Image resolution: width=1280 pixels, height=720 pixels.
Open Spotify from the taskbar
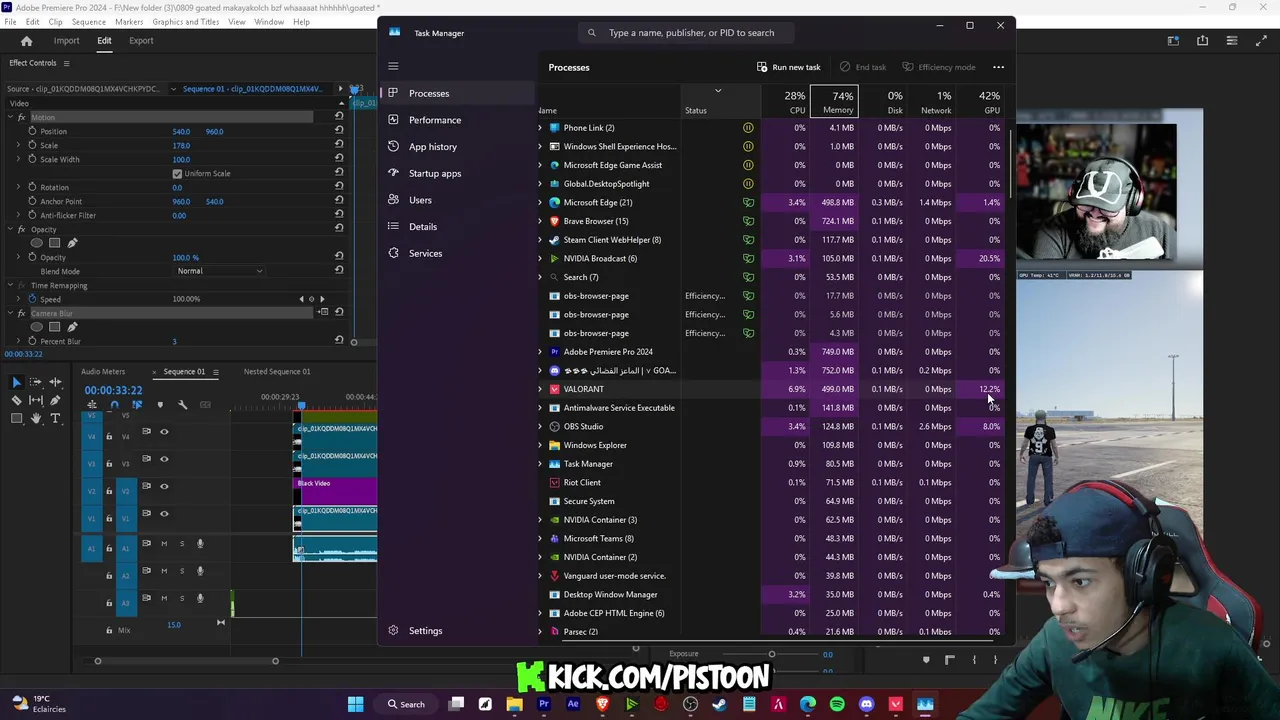click(837, 704)
